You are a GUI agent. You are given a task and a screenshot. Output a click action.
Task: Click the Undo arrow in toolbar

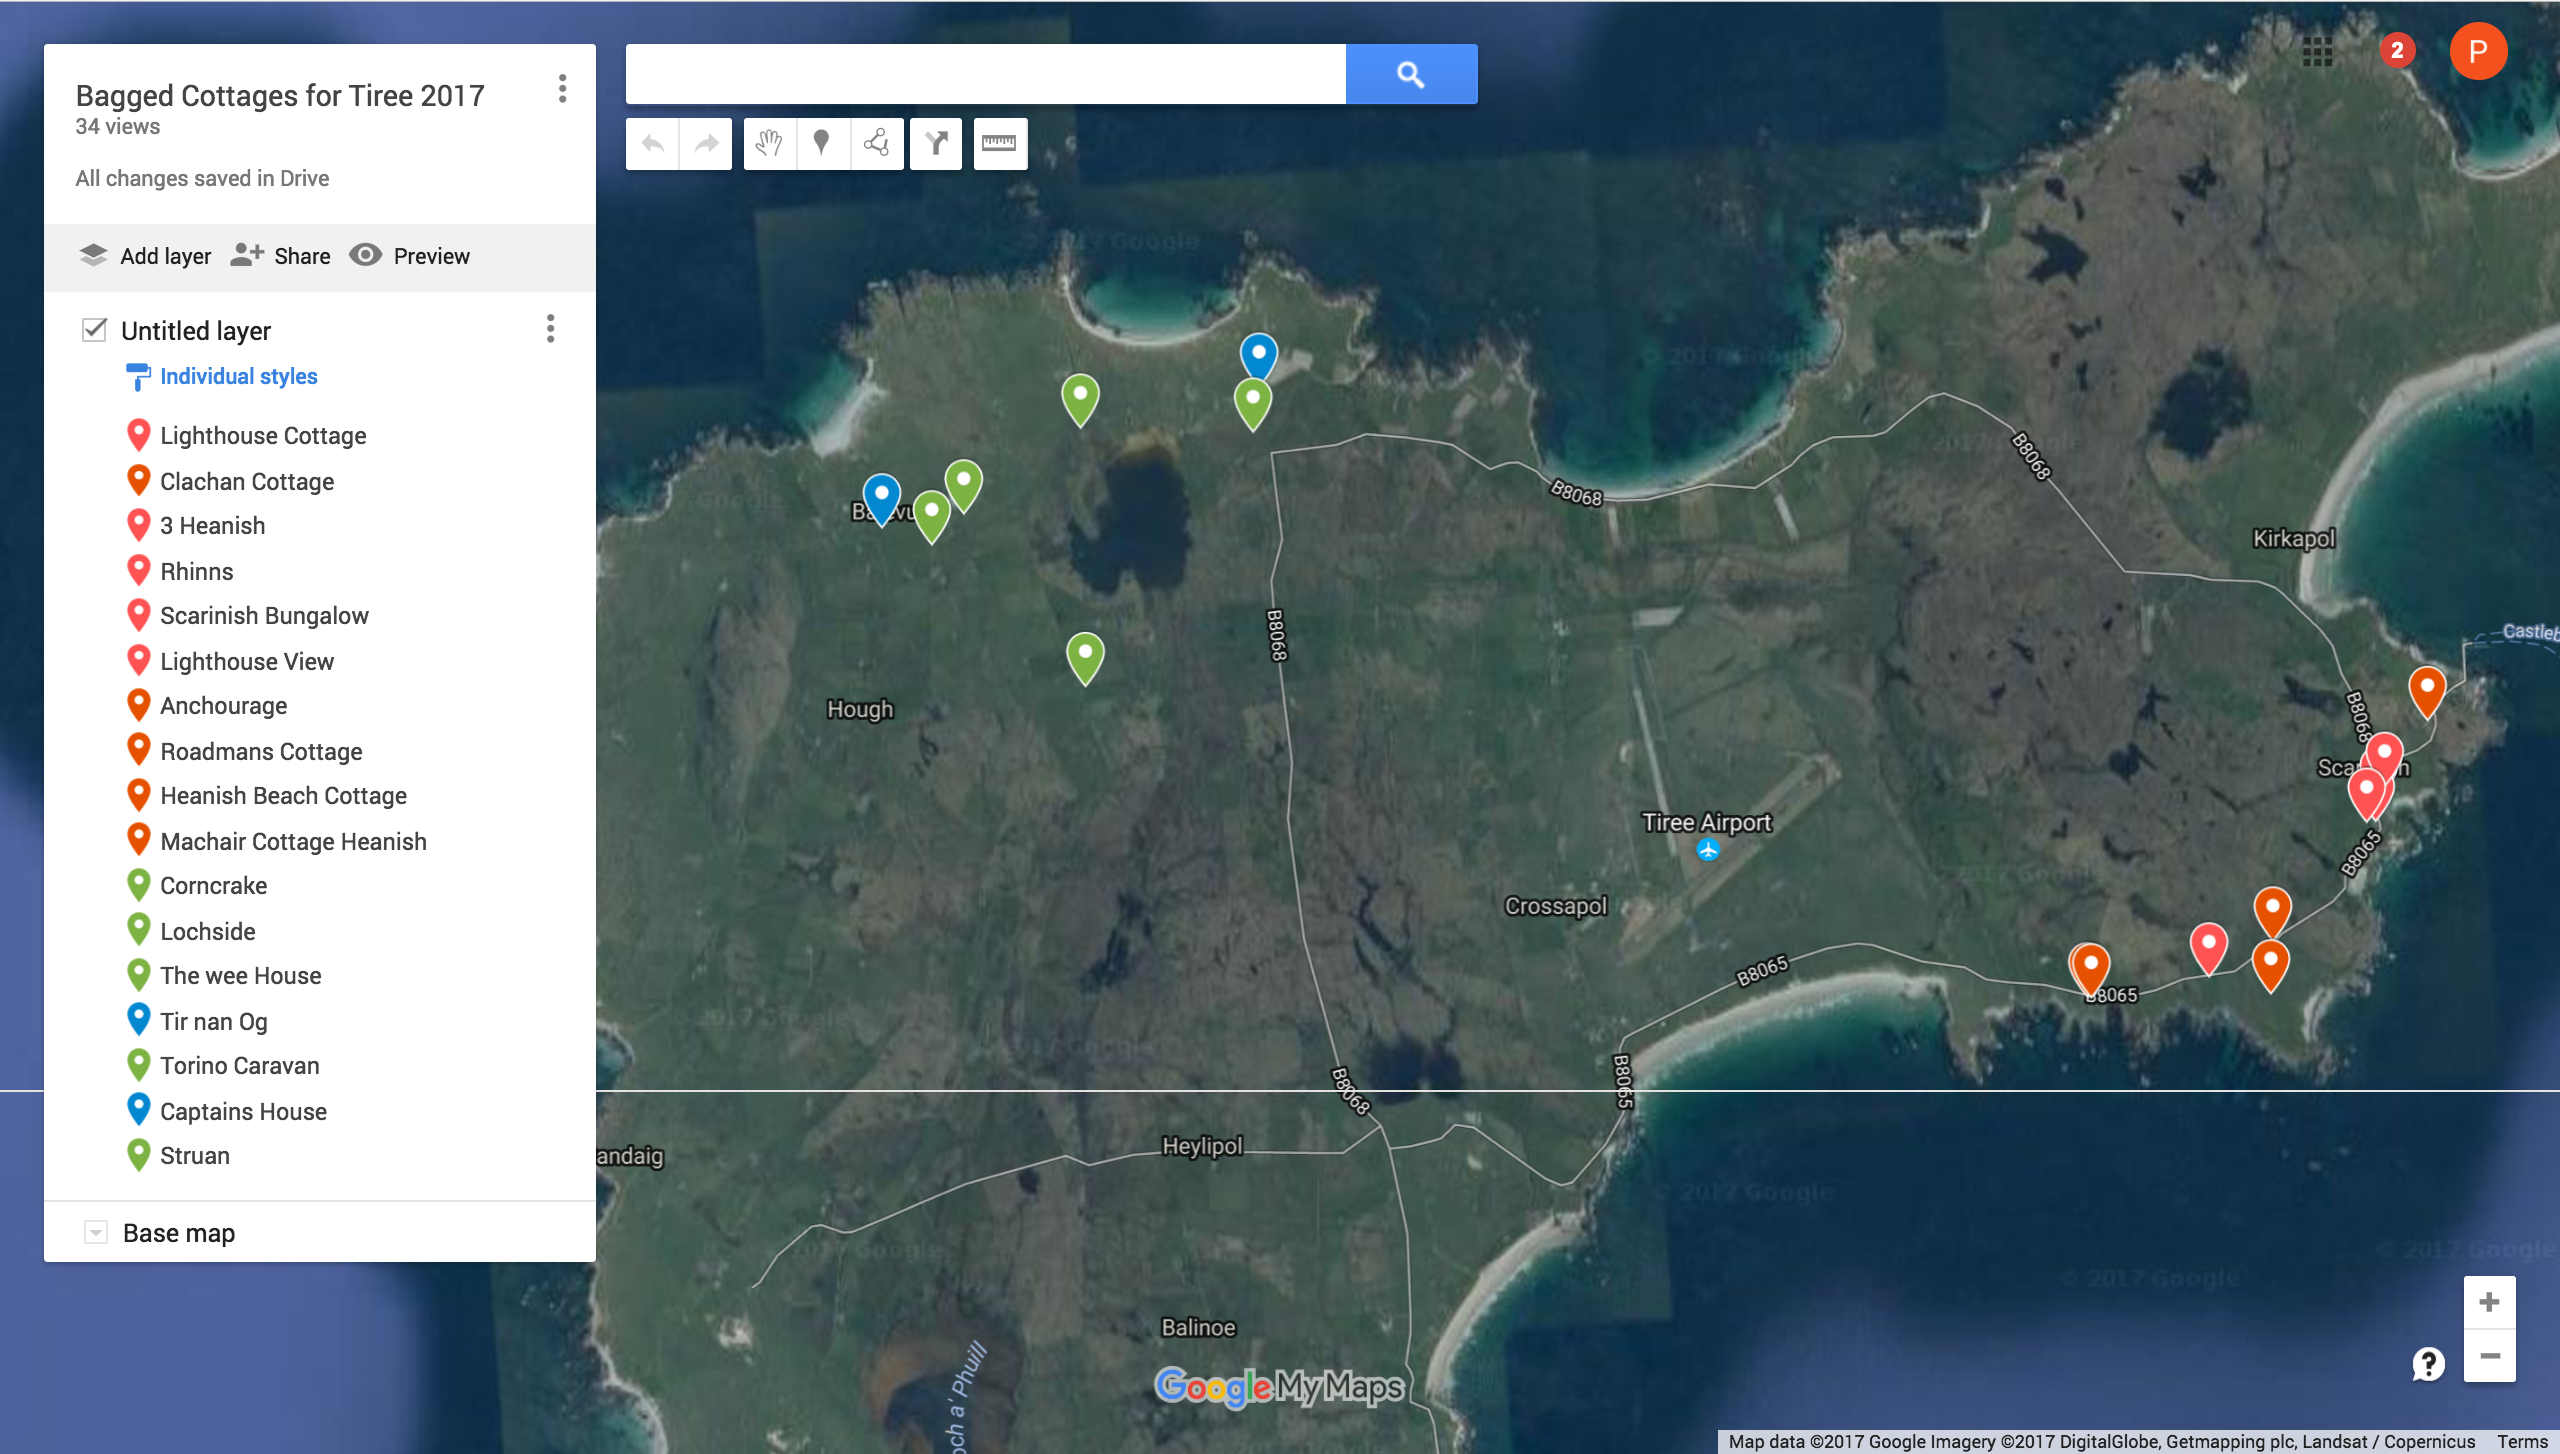click(x=653, y=143)
